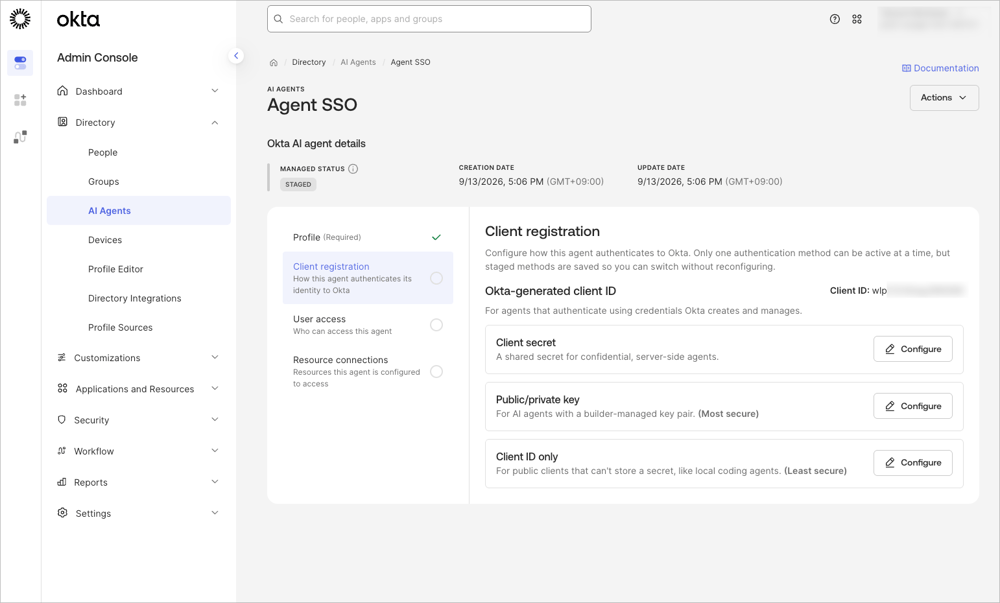Click Agent SSO in breadcrumb
This screenshot has width=1000, height=603.
point(410,62)
